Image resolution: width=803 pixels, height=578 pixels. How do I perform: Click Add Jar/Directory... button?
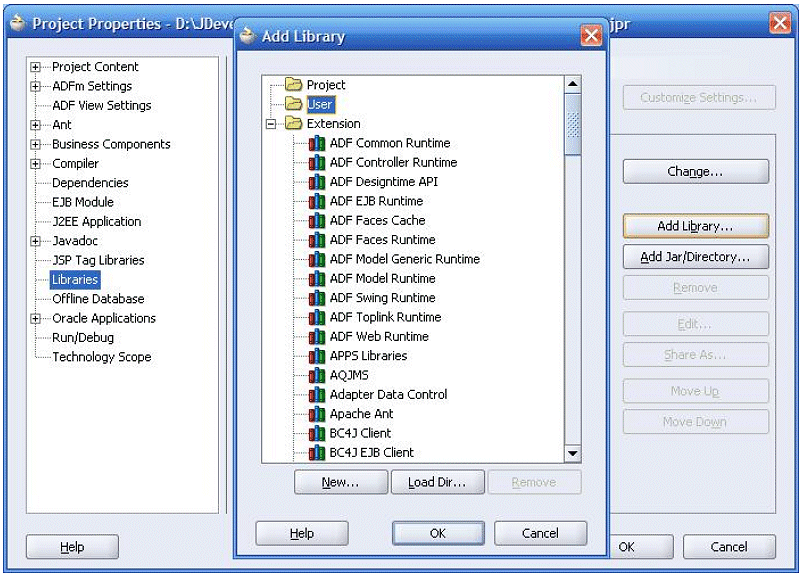pos(695,256)
